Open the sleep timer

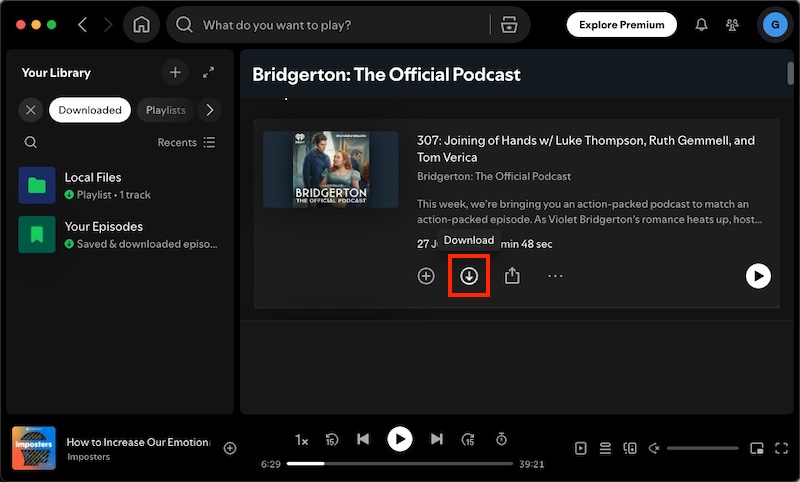[502, 439]
